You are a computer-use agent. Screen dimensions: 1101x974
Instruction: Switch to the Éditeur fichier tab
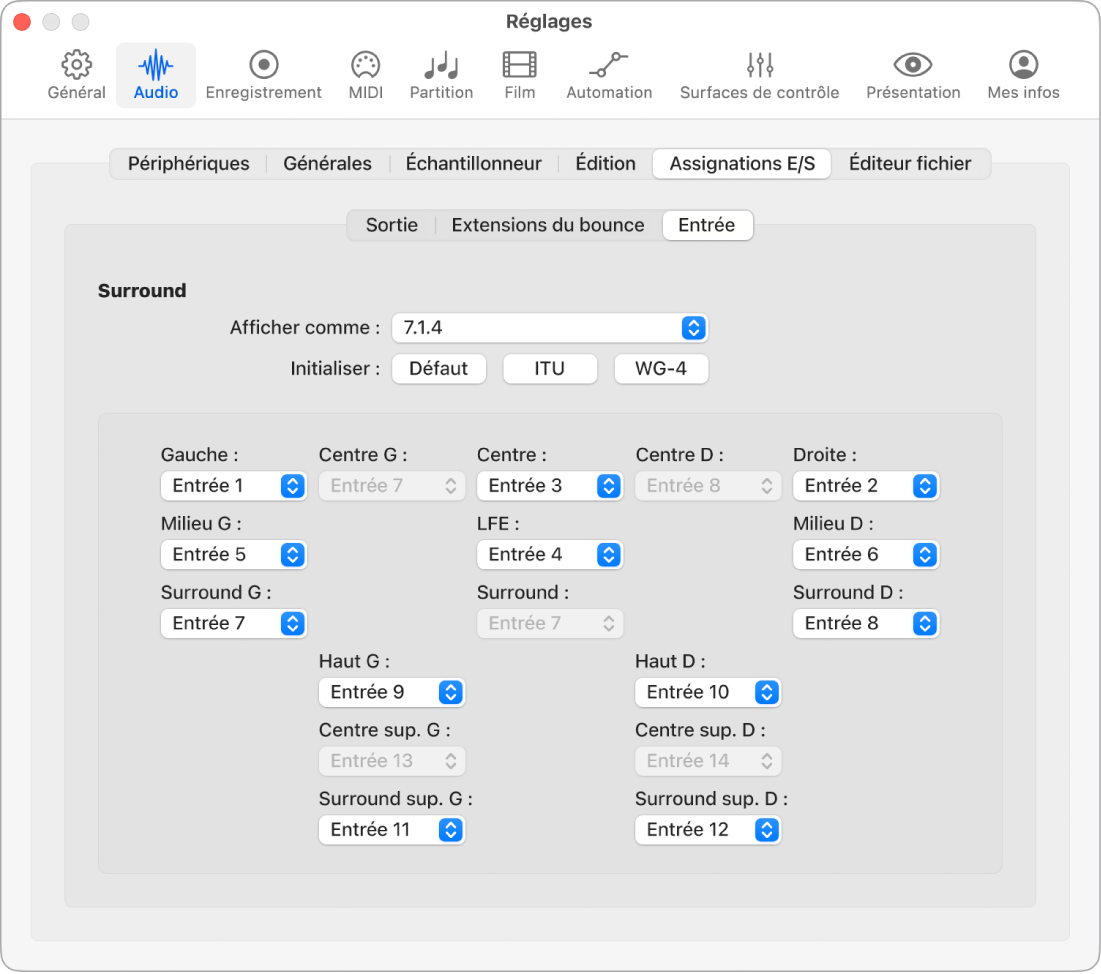click(x=910, y=164)
